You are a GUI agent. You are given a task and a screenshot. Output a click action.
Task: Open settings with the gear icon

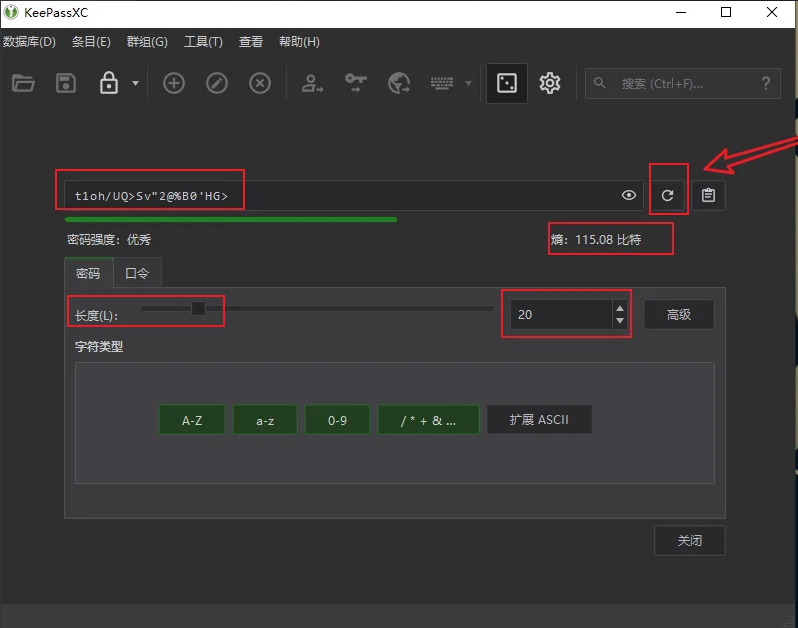550,83
